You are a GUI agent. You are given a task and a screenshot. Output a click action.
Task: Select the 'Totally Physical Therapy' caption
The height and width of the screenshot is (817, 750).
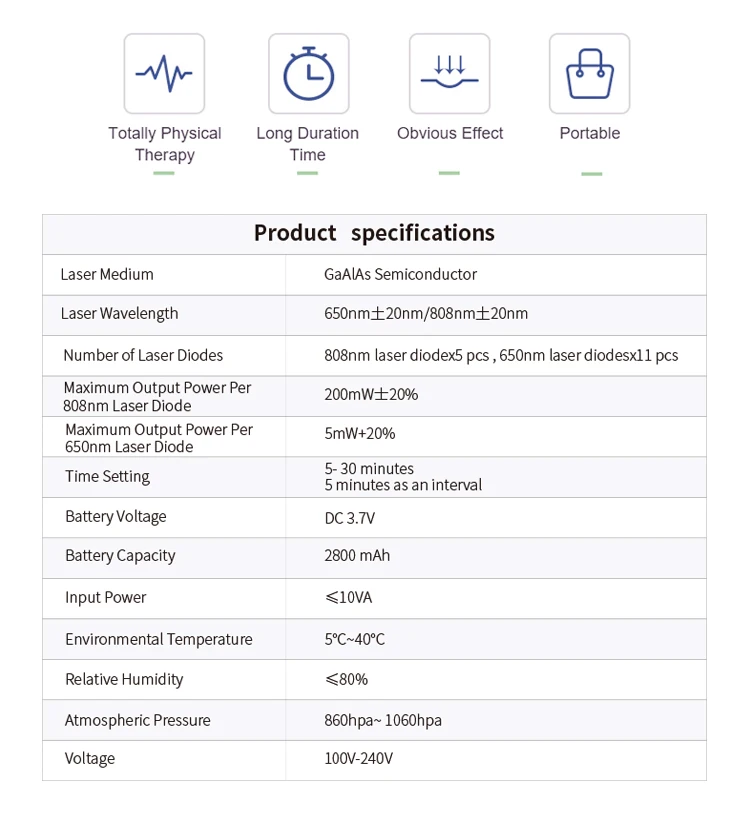pos(165,144)
